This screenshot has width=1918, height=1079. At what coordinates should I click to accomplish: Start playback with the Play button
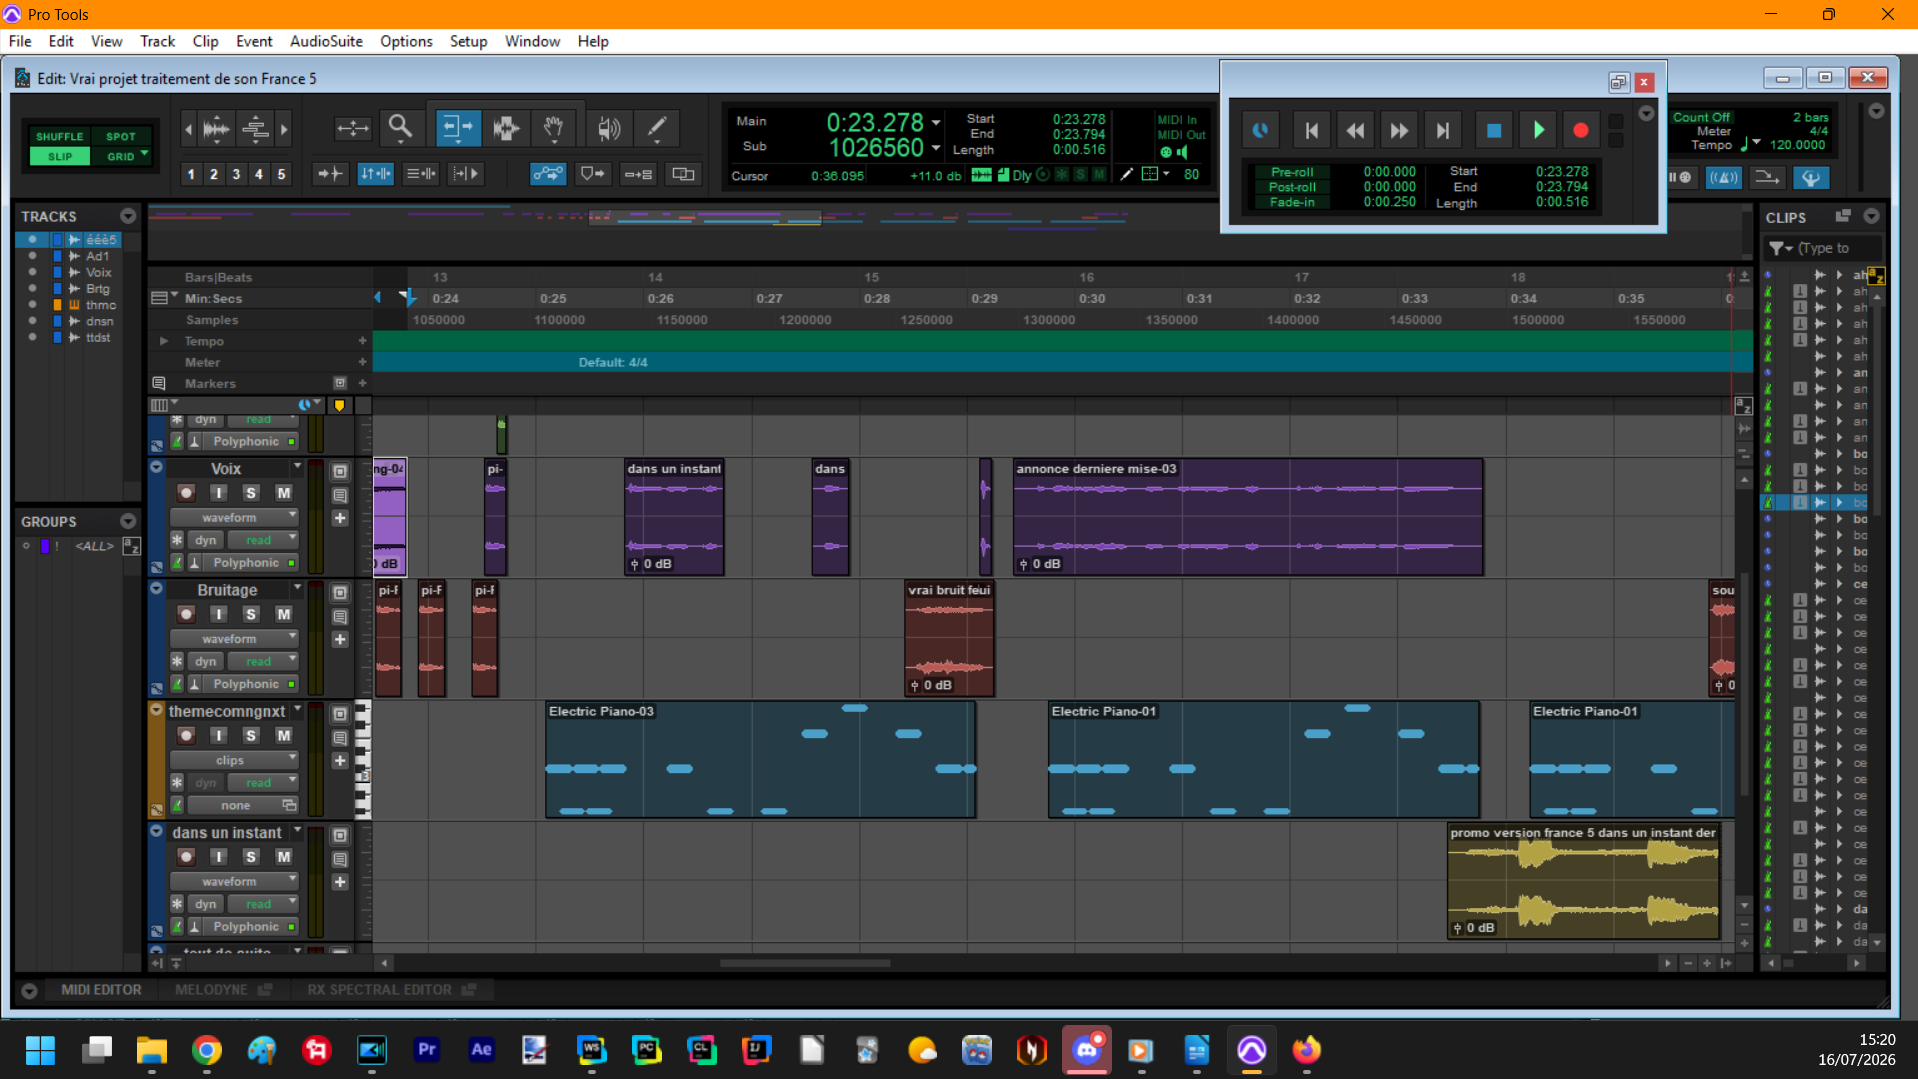(1538, 130)
